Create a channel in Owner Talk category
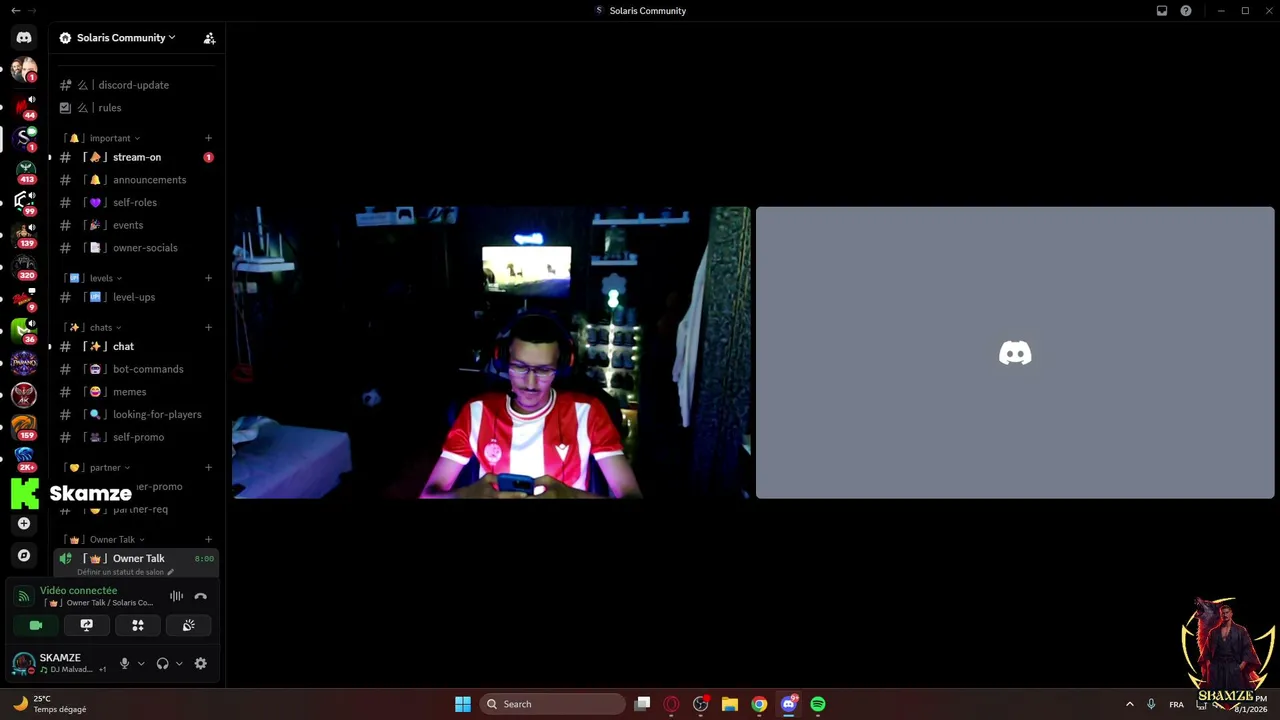This screenshot has height=720, width=1280. tap(208, 539)
